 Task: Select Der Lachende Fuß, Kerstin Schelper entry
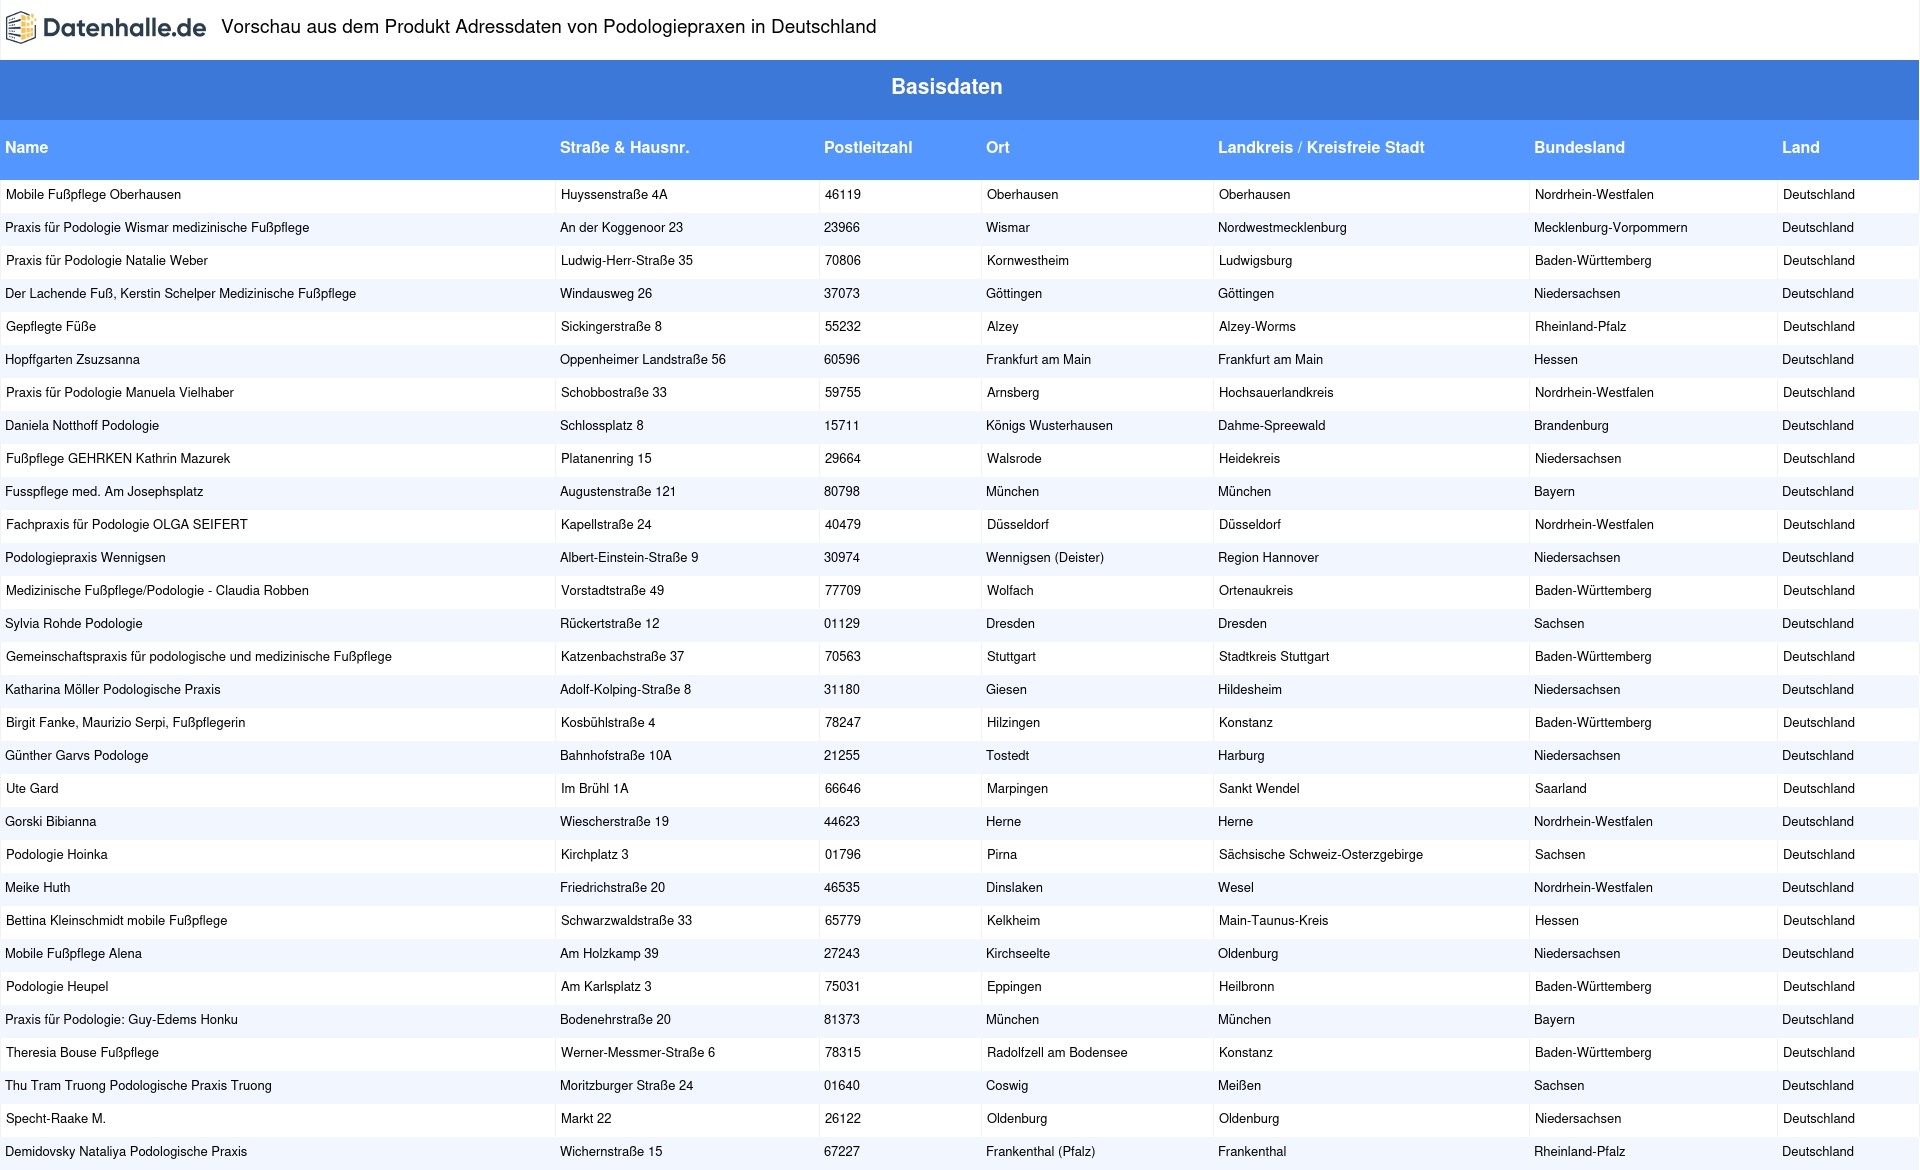(x=181, y=294)
